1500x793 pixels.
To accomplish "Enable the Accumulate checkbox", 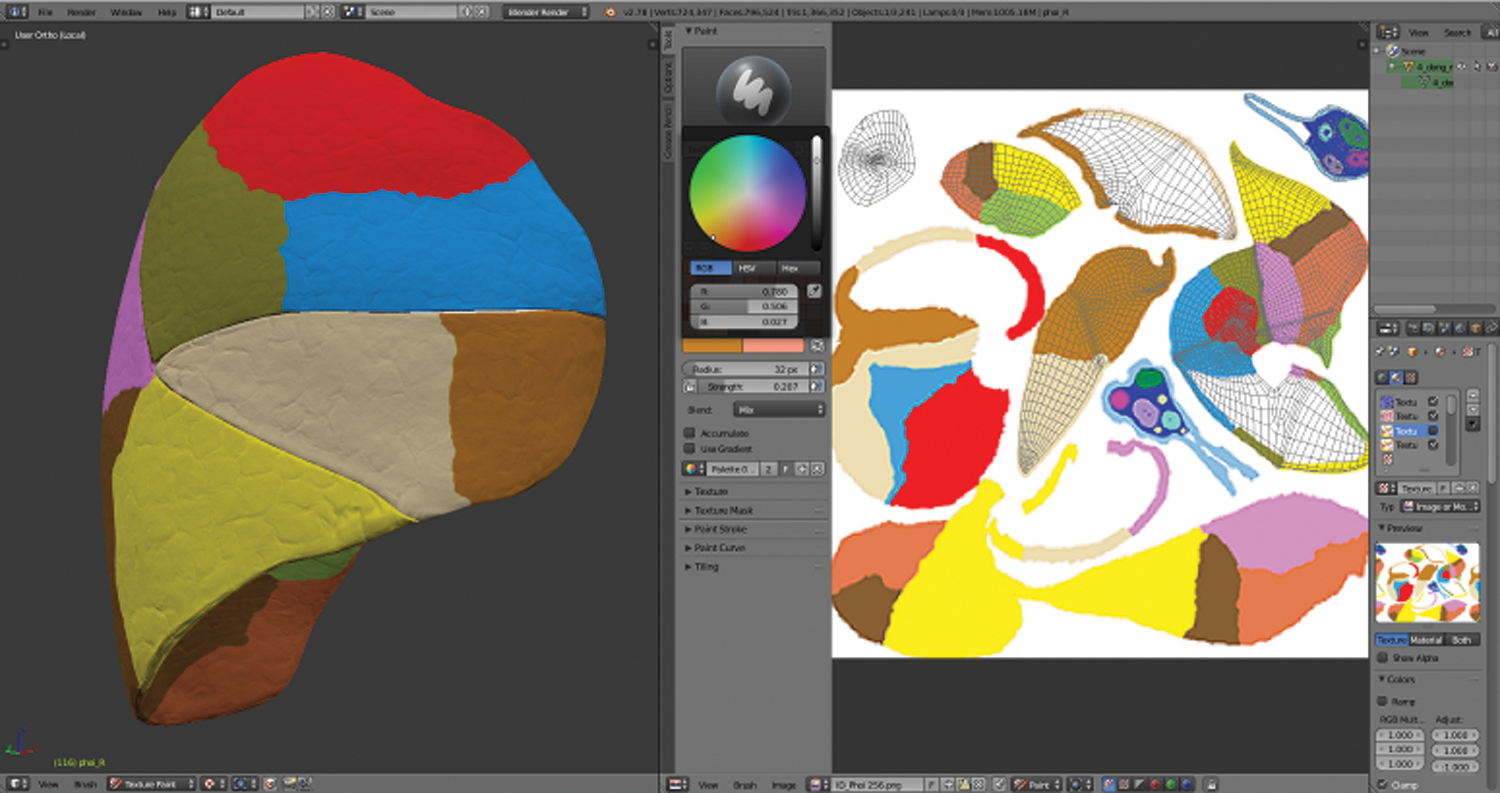I will pos(689,433).
